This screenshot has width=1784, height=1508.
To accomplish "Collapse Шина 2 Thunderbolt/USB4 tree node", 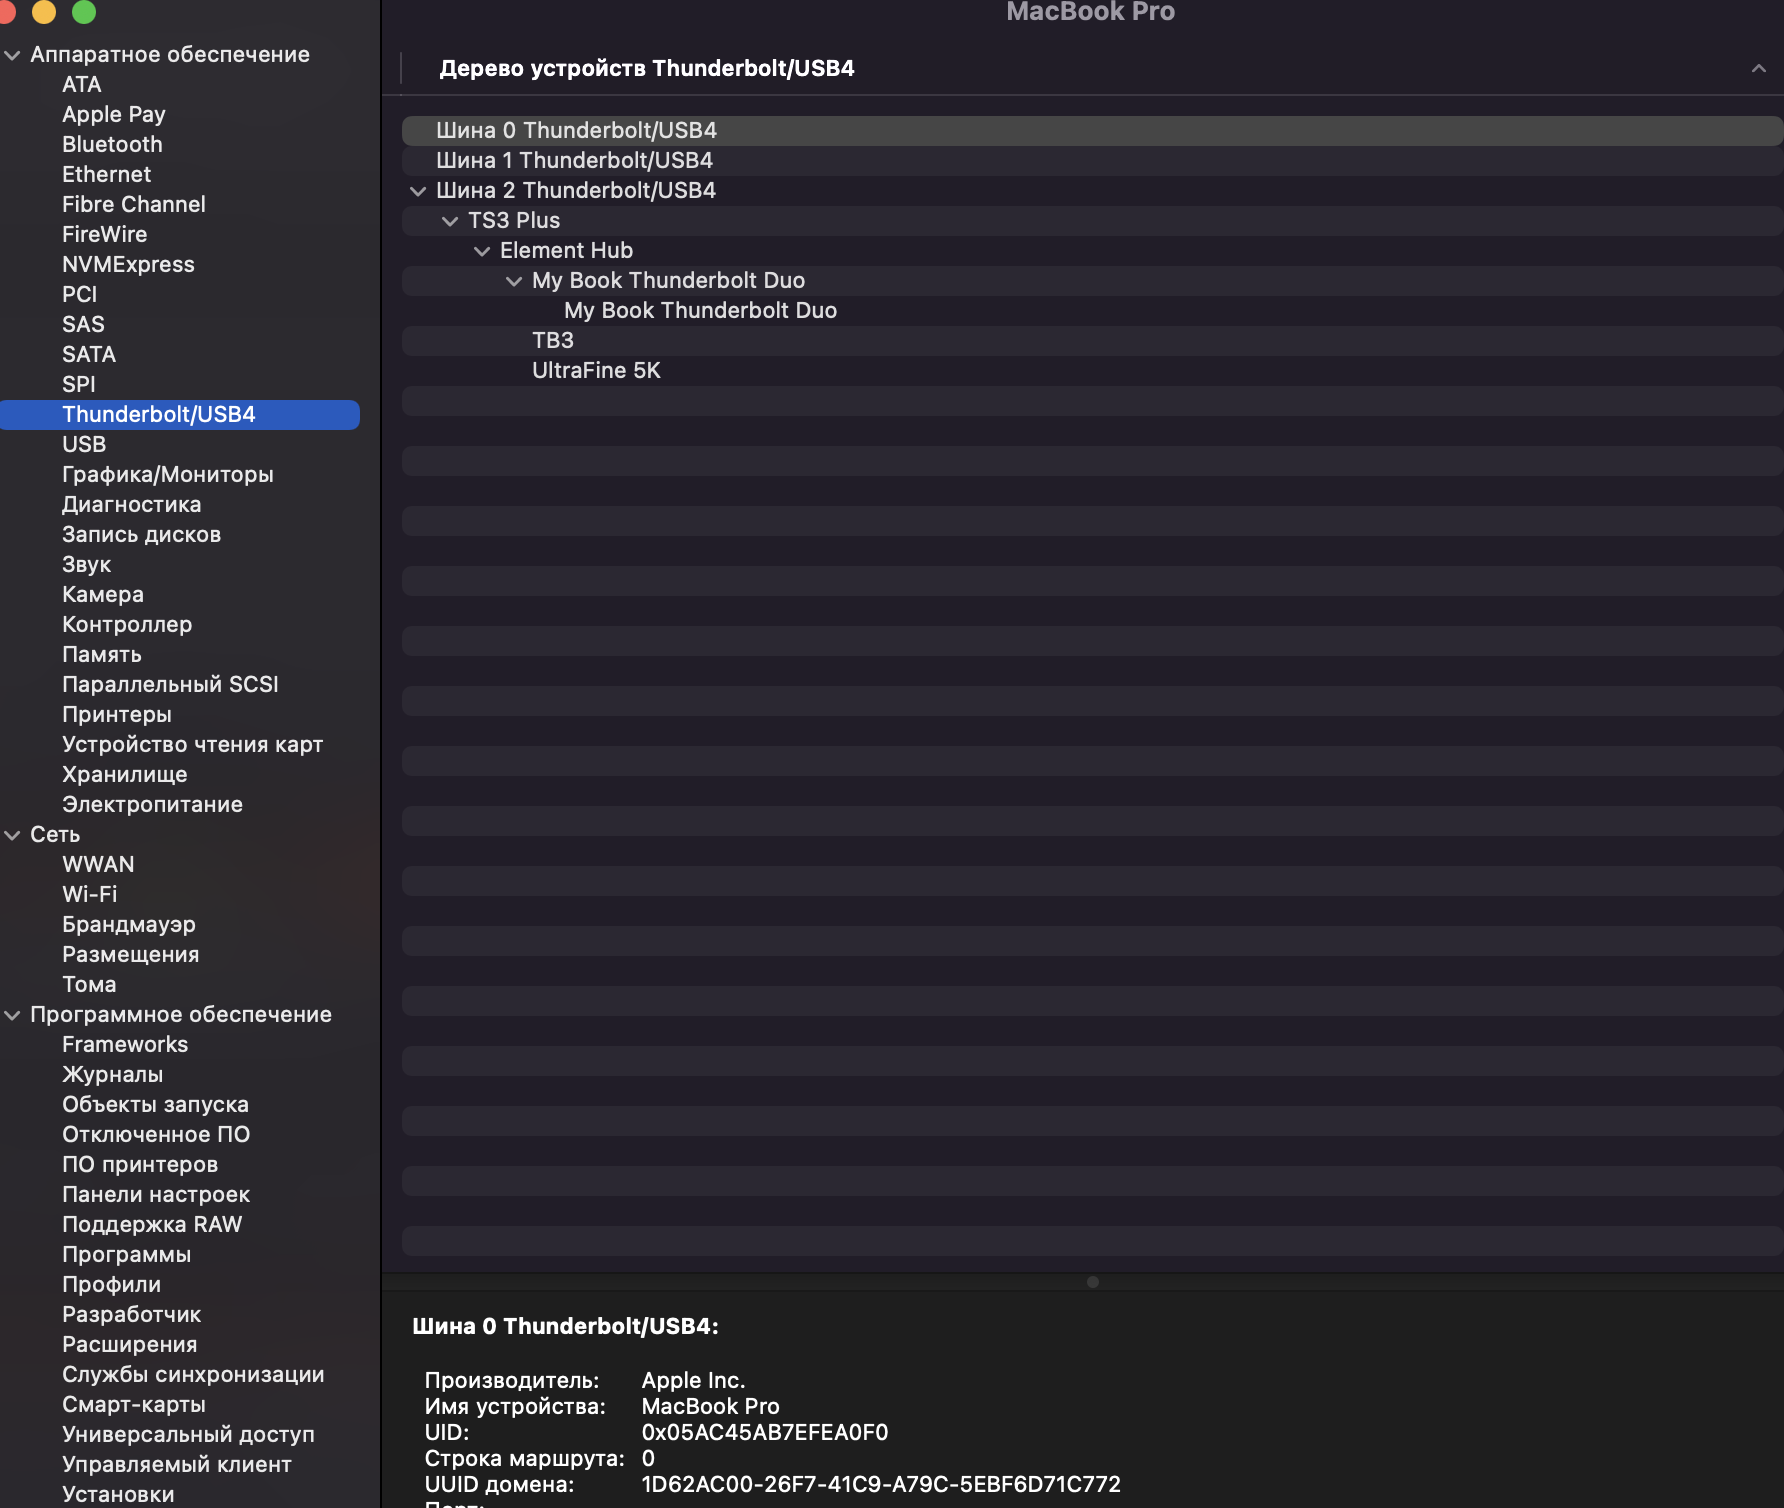I will pos(418,191).
